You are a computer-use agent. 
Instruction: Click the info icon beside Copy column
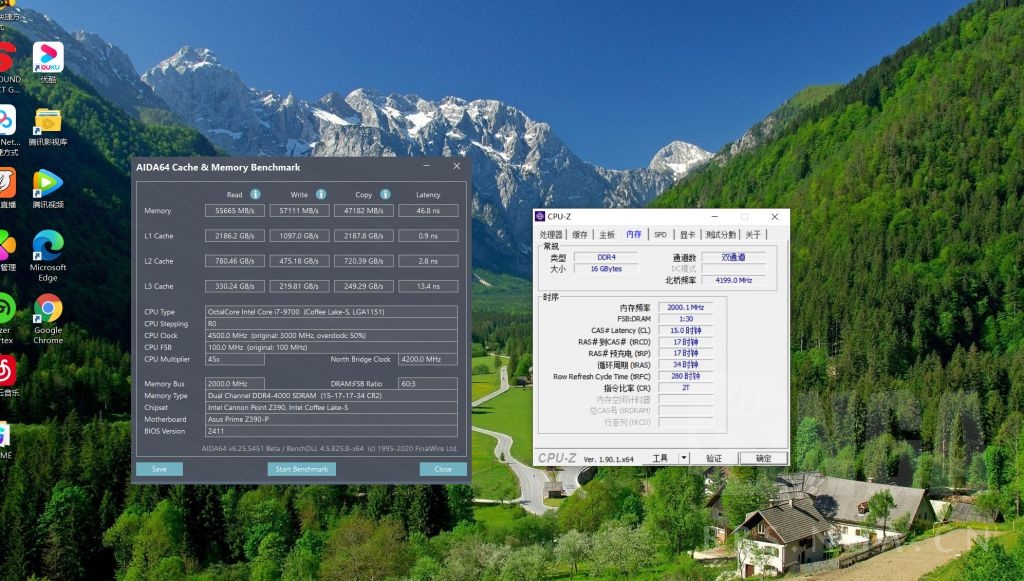point(385,194)
